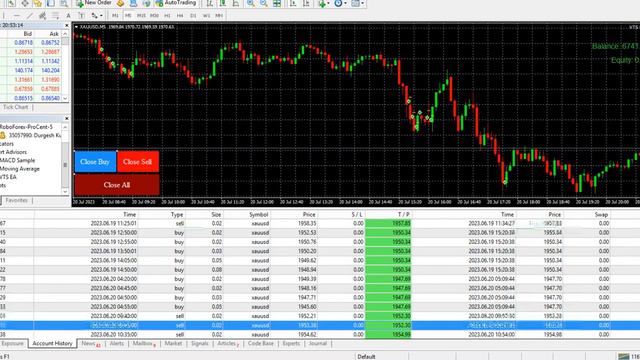Switch to line chart view

coord(236,3)
